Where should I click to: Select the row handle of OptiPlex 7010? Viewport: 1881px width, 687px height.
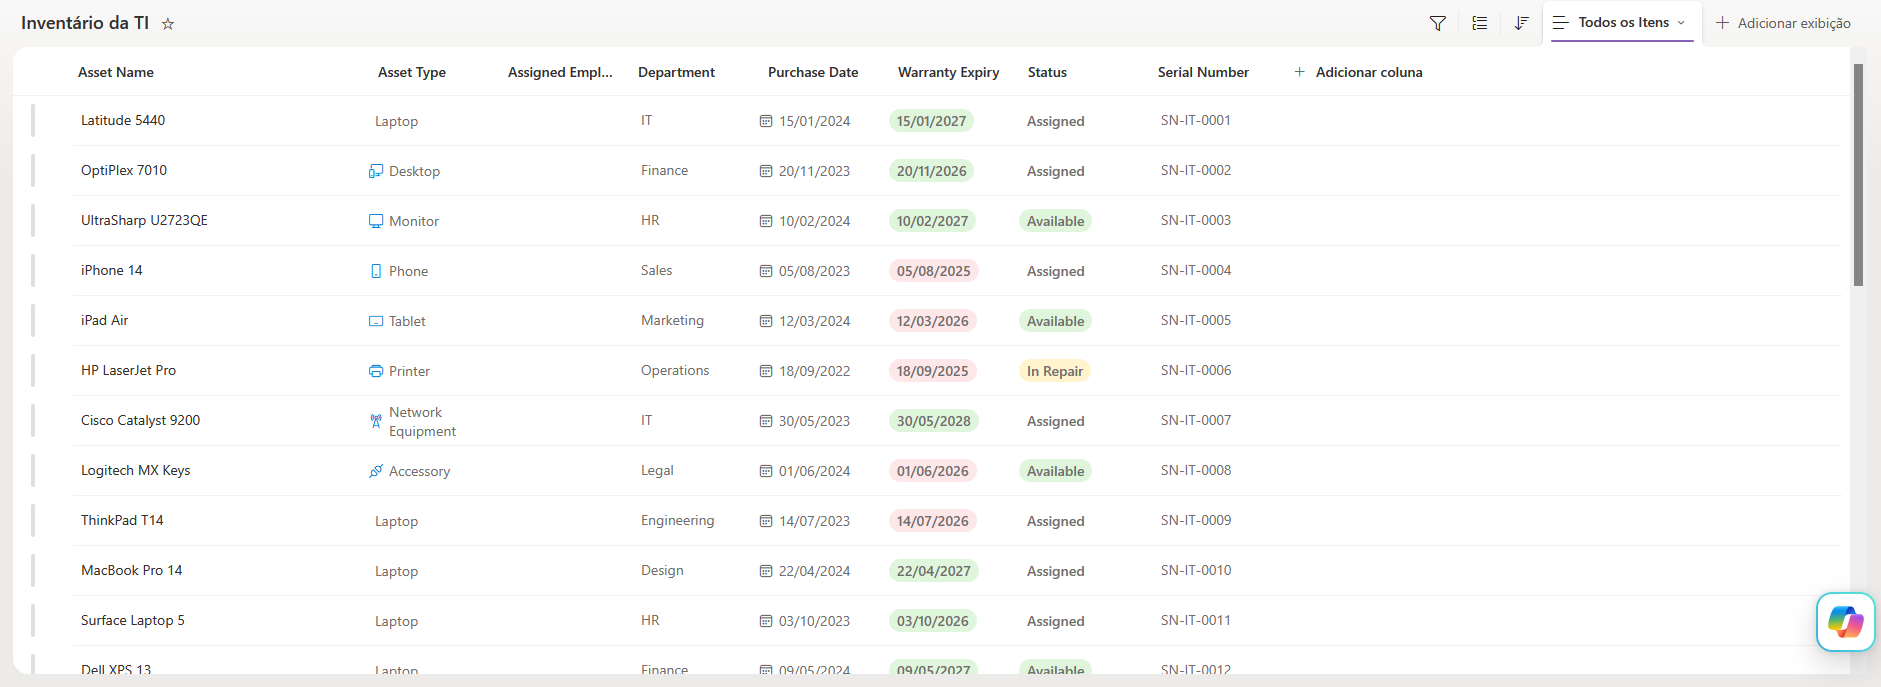(33, 170)
